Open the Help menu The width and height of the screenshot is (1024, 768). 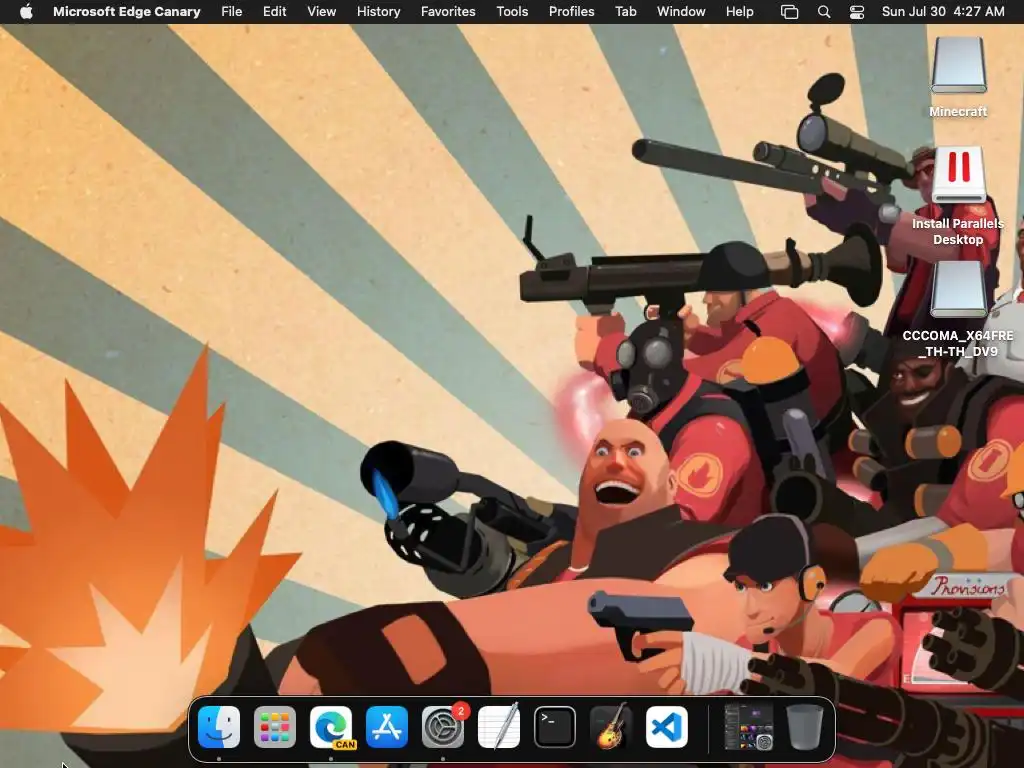[x=739, y=11]
